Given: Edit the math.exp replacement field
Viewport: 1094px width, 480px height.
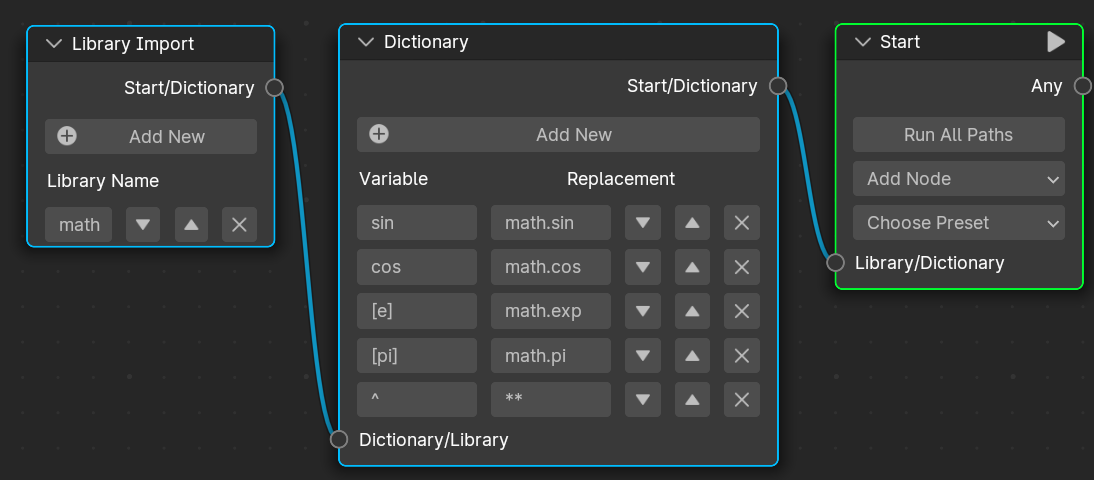Looking at the screenshot, I should pyautogui.click(x=550, y=311).
